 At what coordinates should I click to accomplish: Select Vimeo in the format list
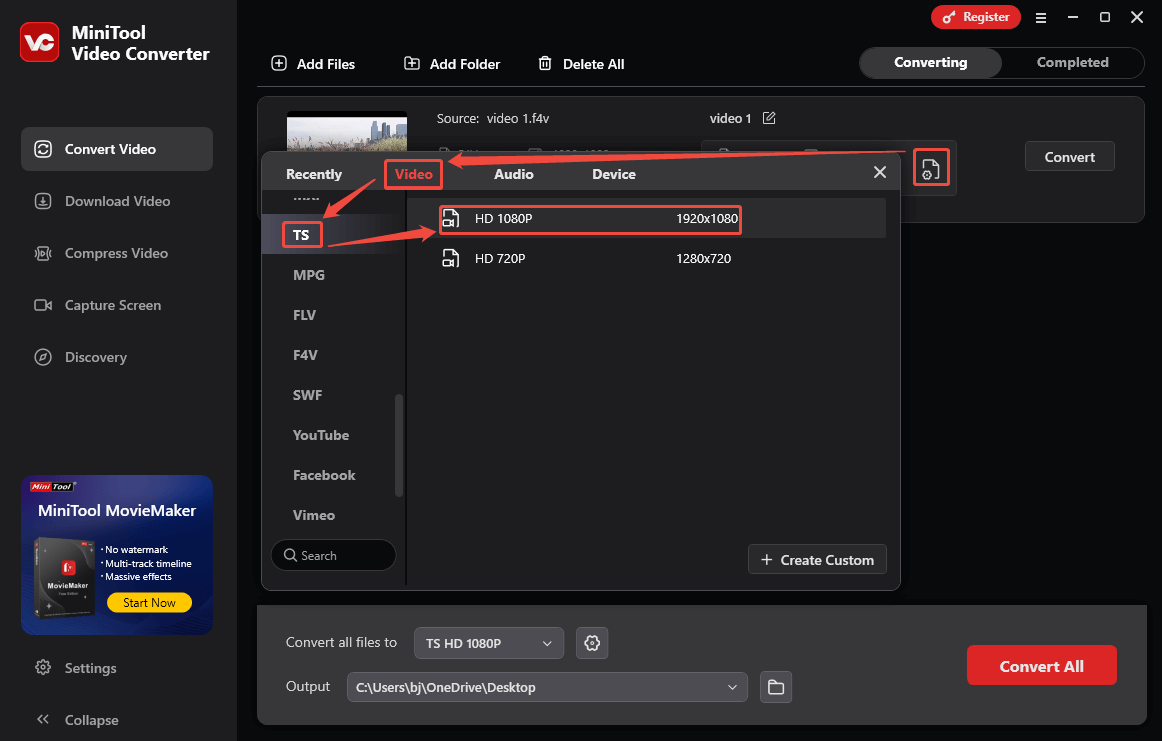(313, 515)
